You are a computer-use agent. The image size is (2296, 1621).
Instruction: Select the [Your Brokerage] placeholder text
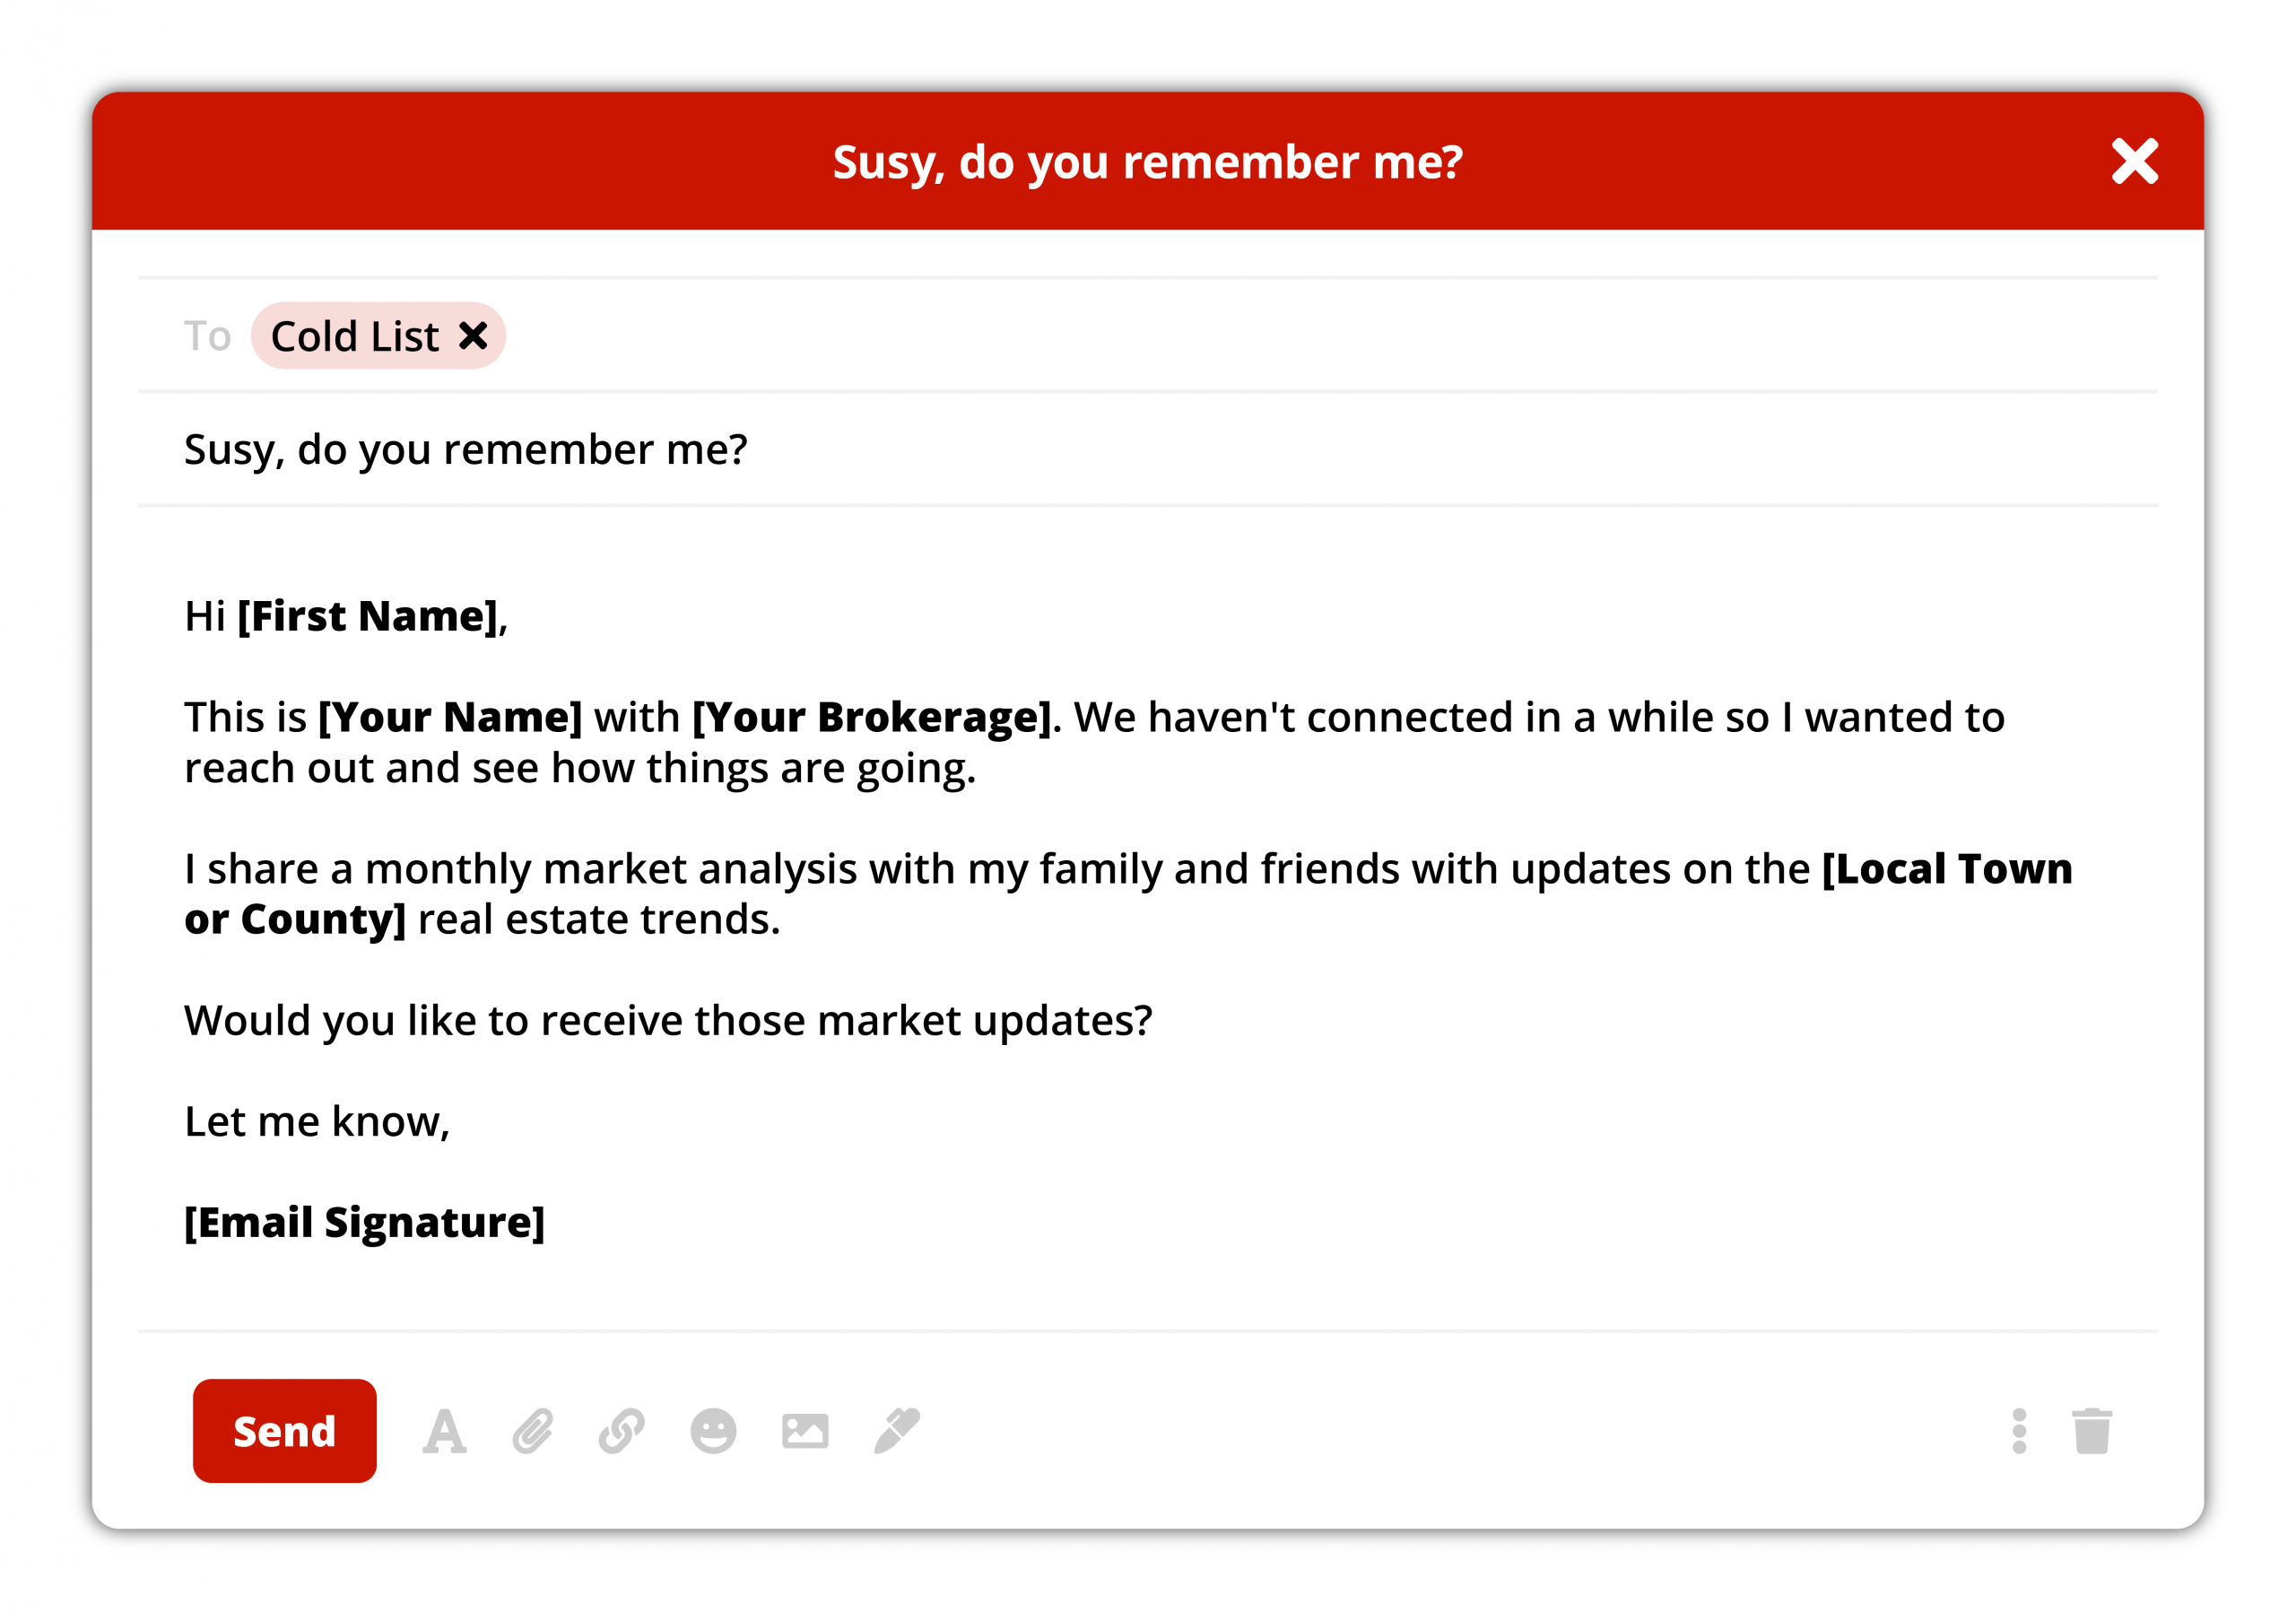point(872,718)
